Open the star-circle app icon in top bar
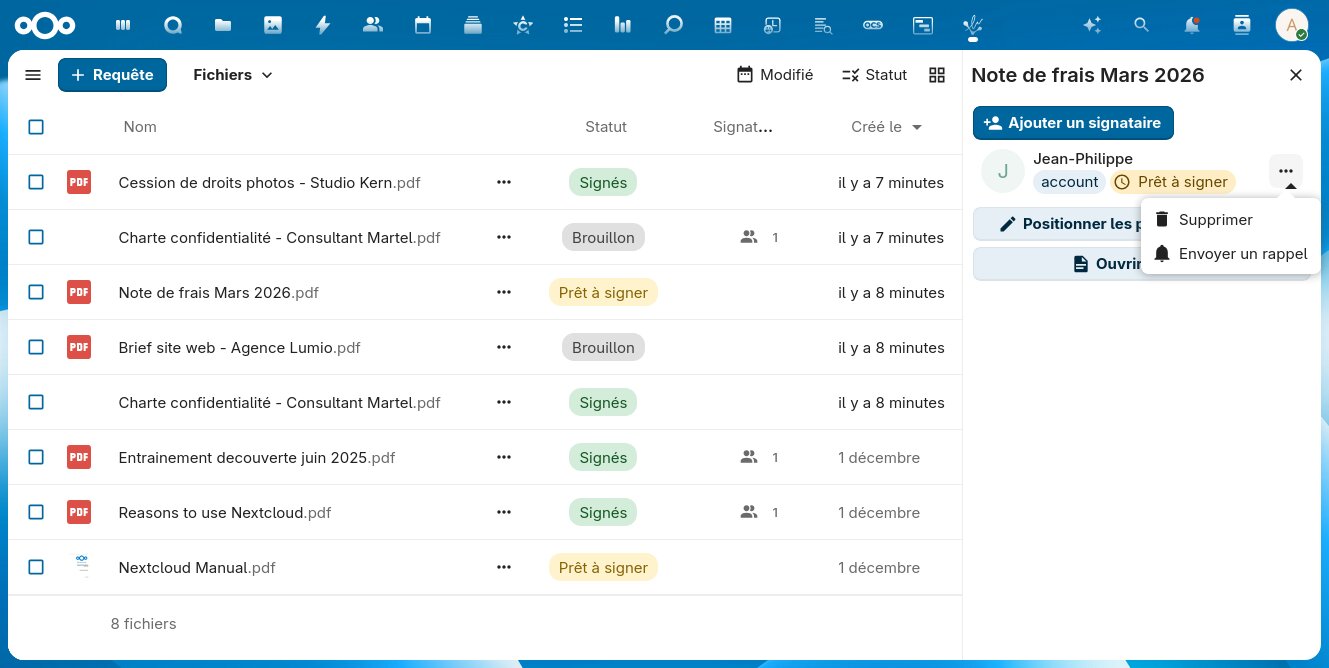 coord(523,25)
